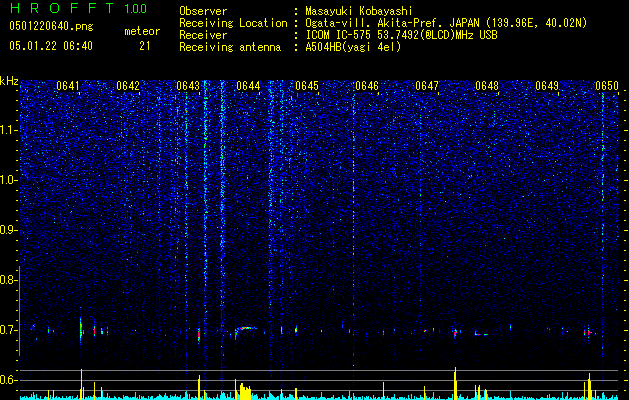Click the 0645 time marker
The width and height of the screenshot is (629, 400).
(307, 86)
